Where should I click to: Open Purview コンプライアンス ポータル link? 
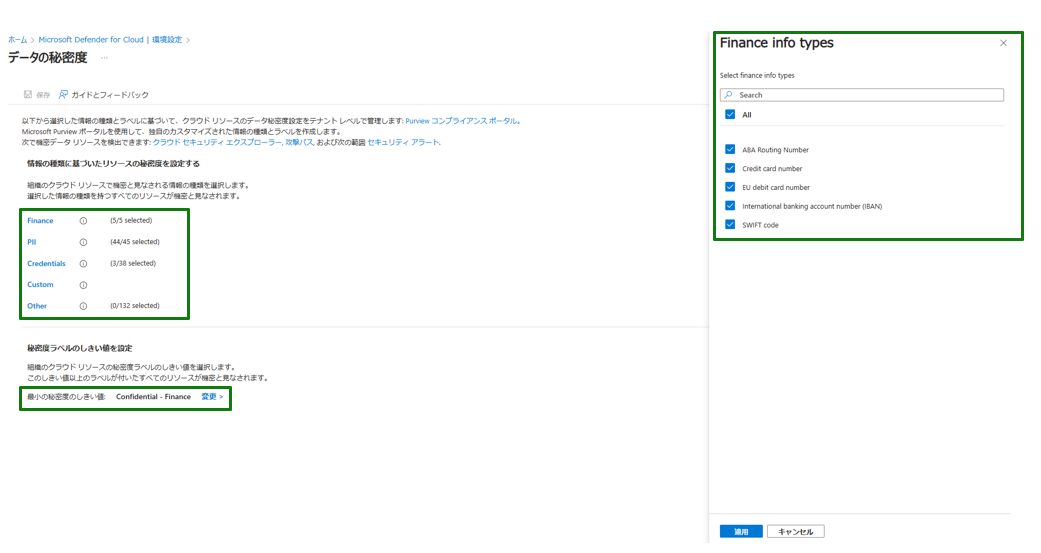click(461, 121)
